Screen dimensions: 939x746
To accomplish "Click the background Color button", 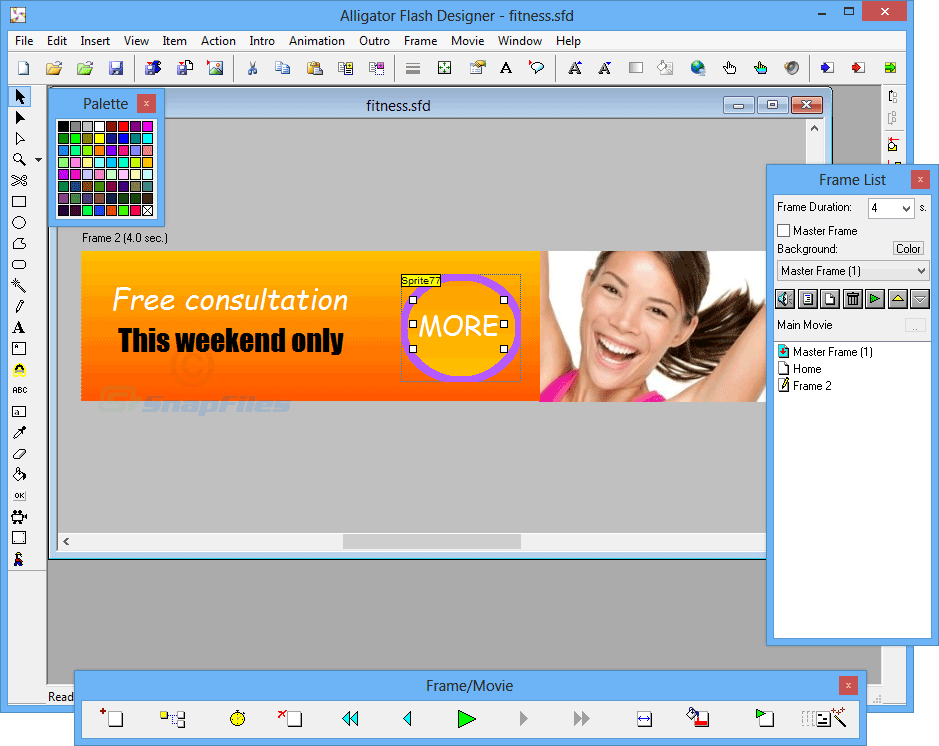I will coord(908,248).
